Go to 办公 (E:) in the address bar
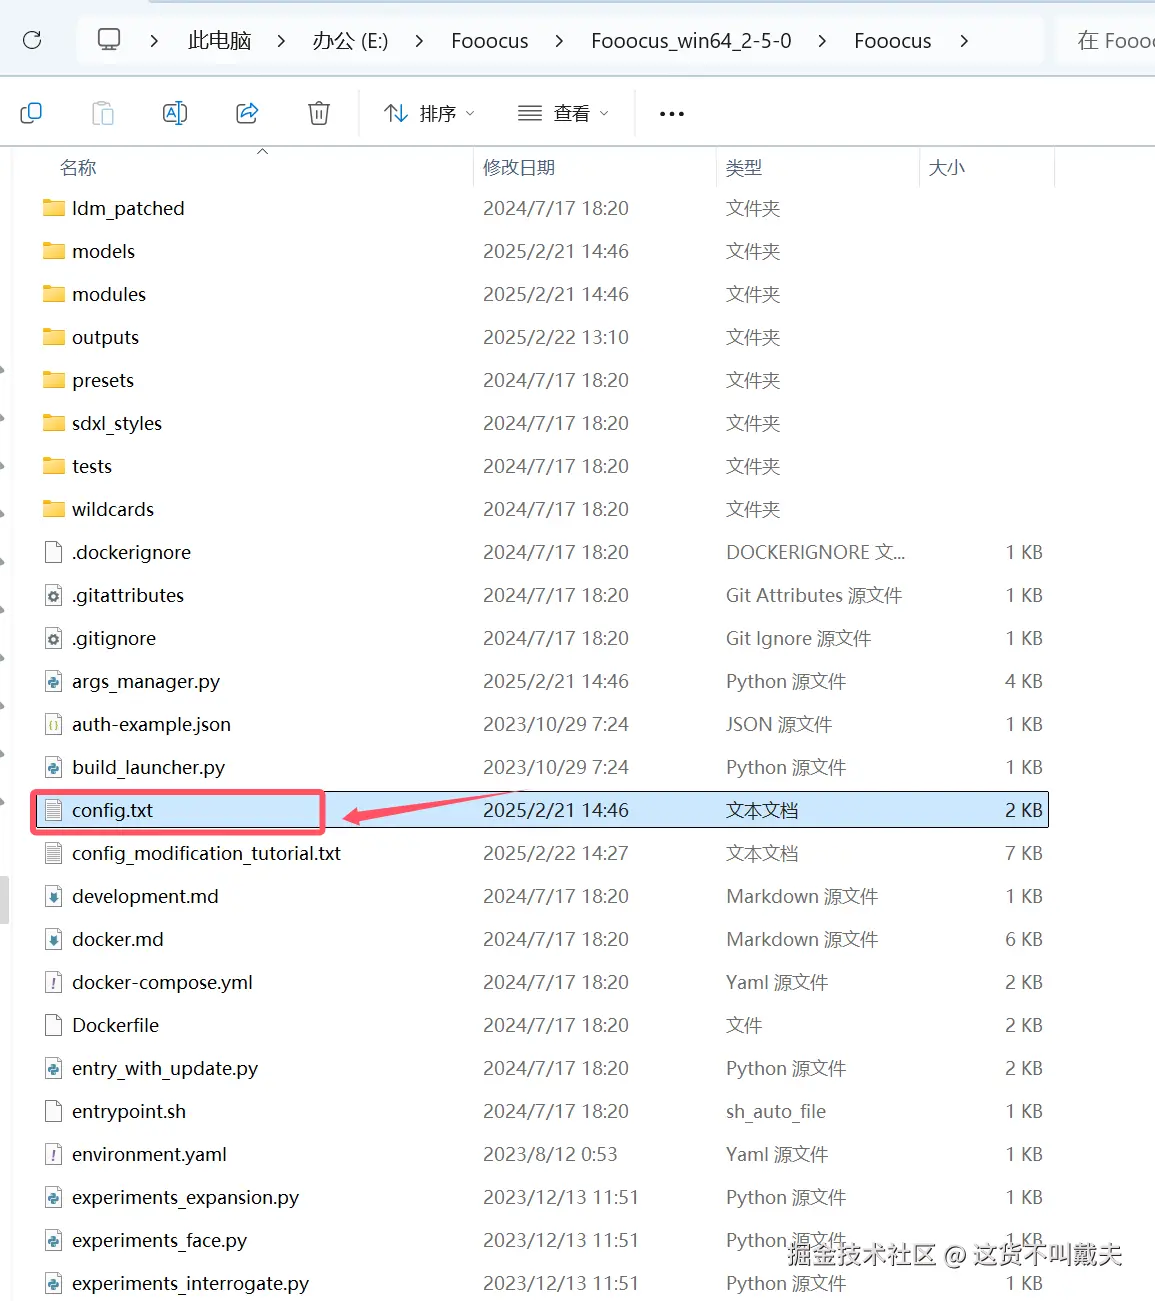 point(350,41)
